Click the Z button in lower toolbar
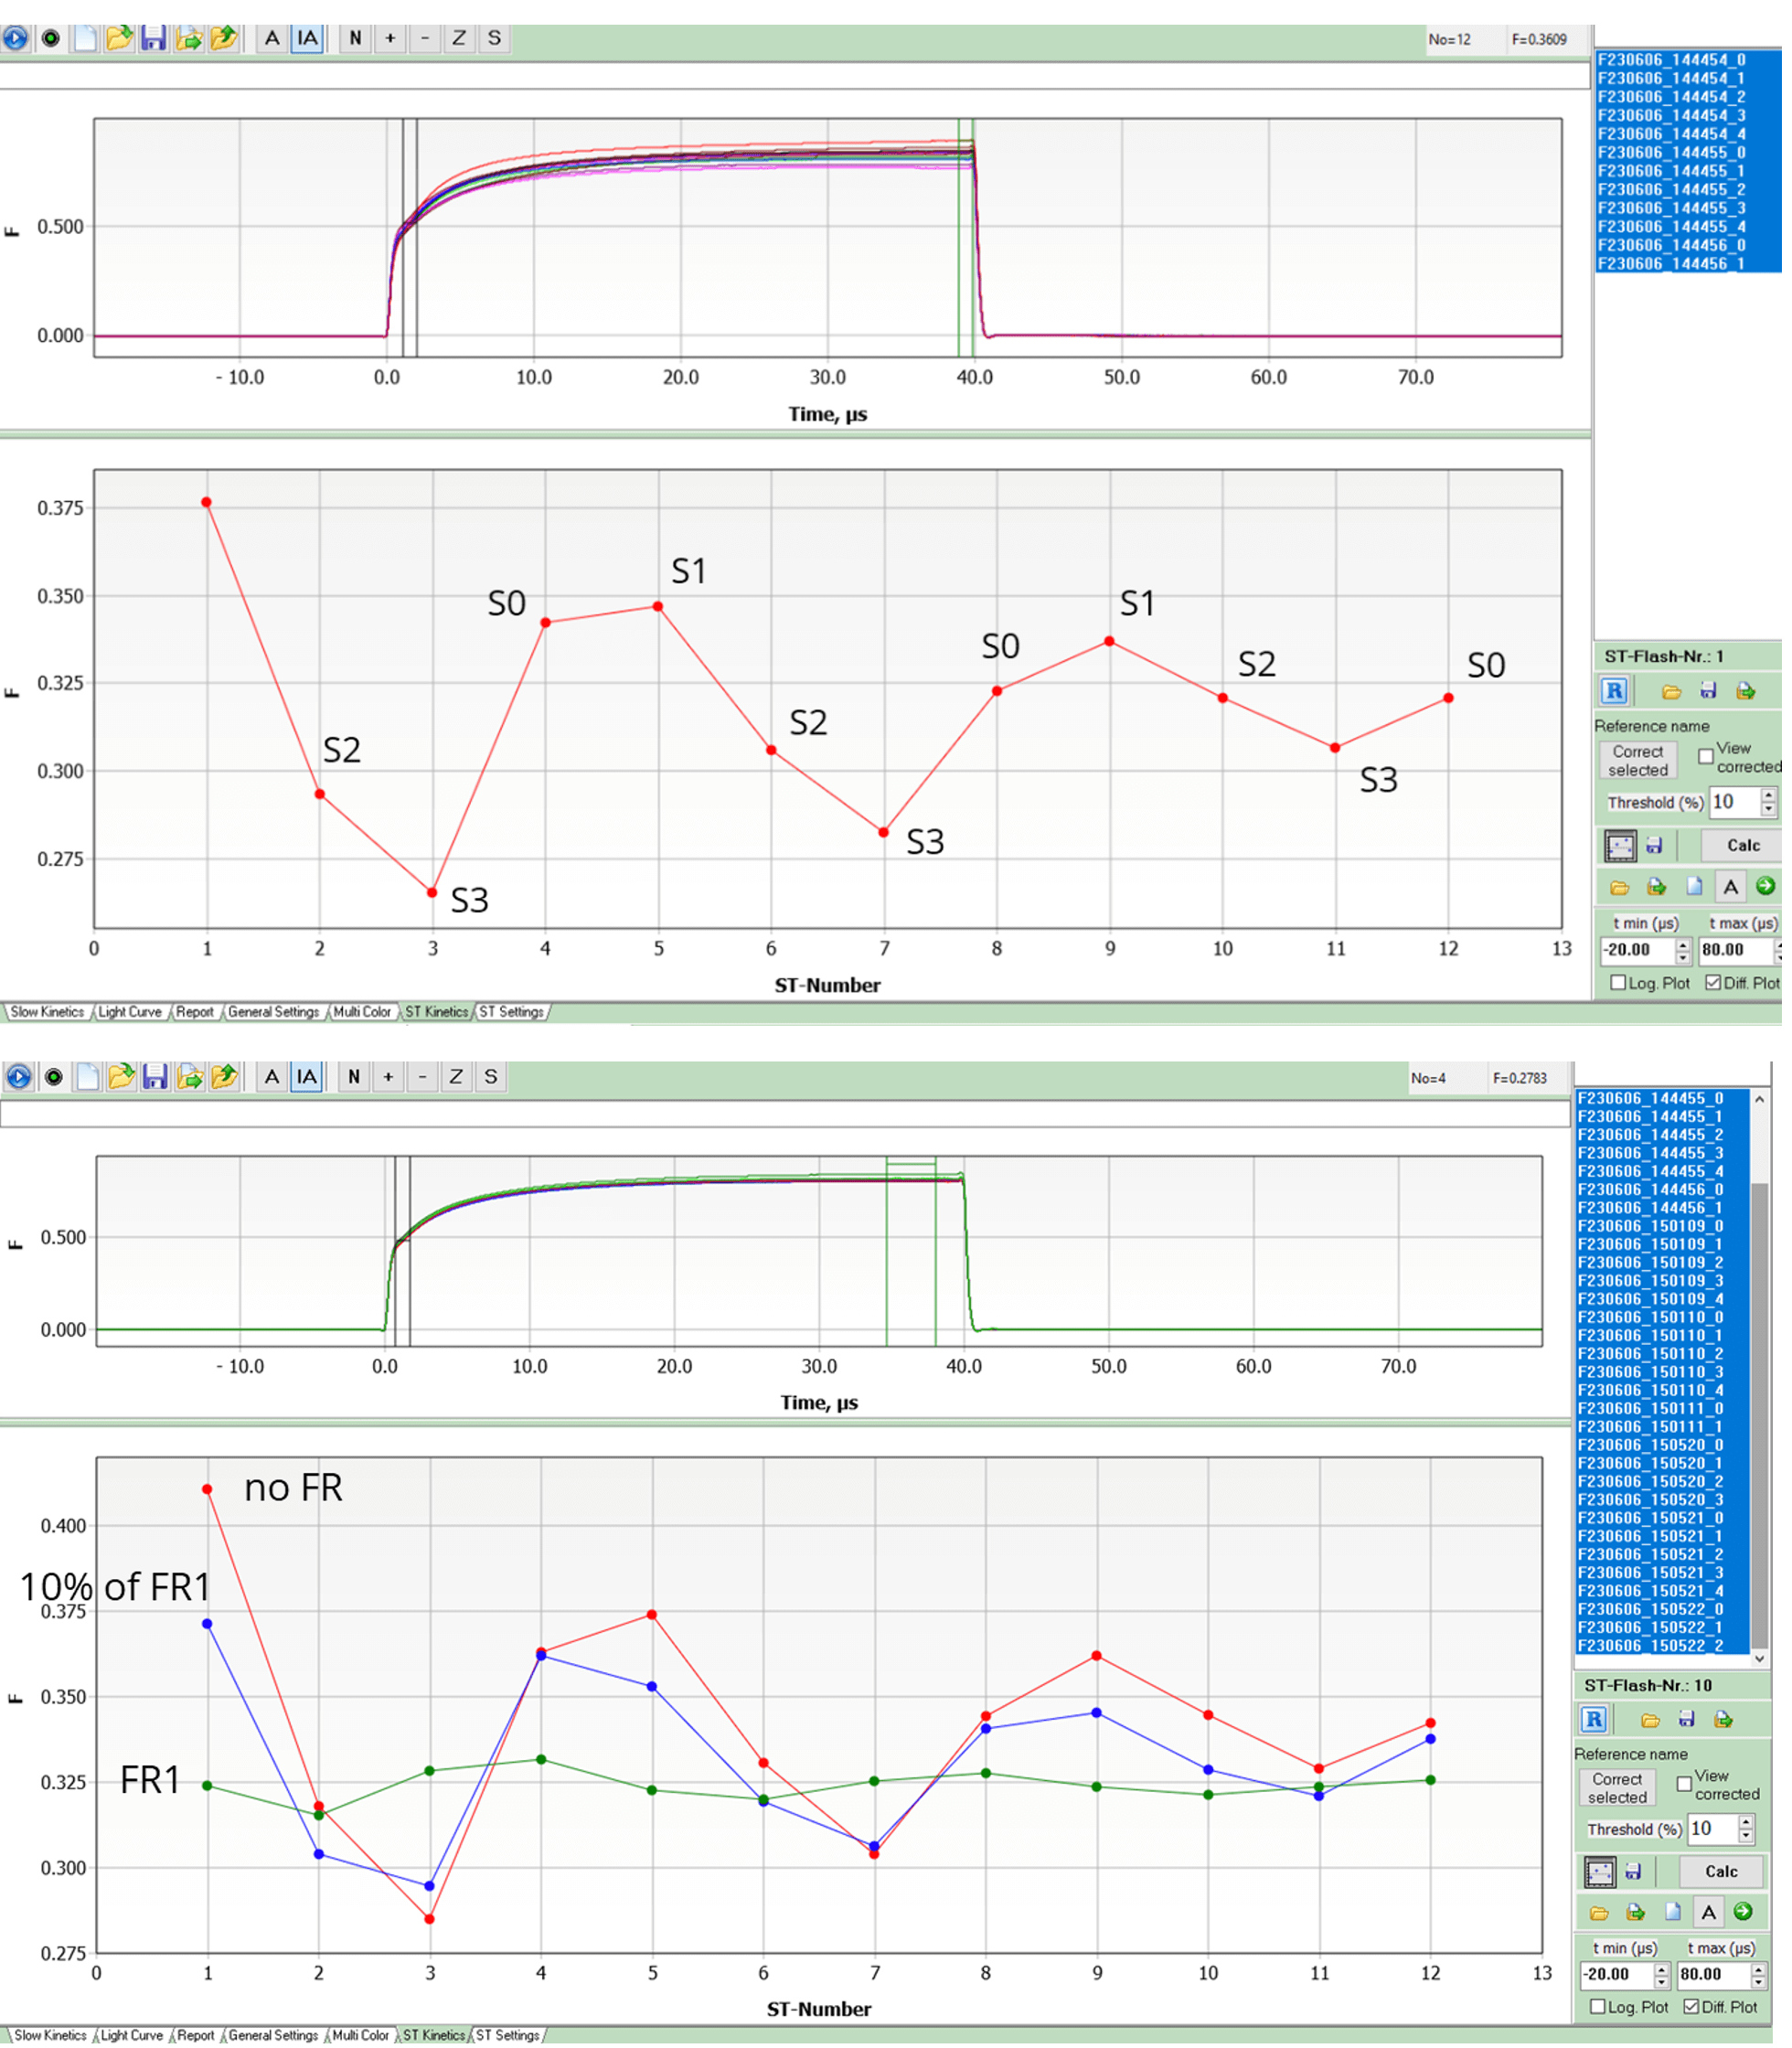 [x=456, y=1077]
